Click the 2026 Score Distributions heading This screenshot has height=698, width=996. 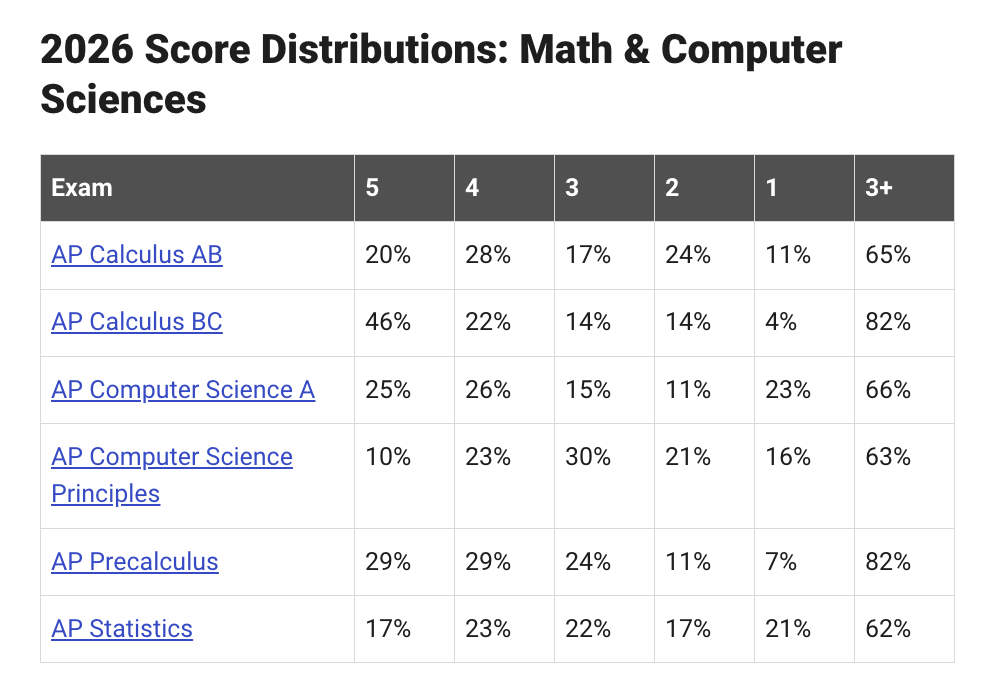[441, 74]
